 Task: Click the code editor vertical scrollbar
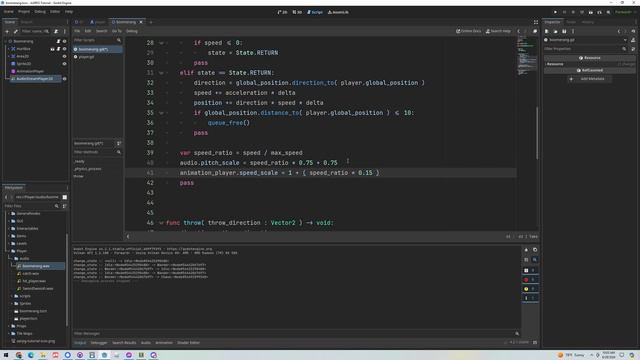[537, 133]
